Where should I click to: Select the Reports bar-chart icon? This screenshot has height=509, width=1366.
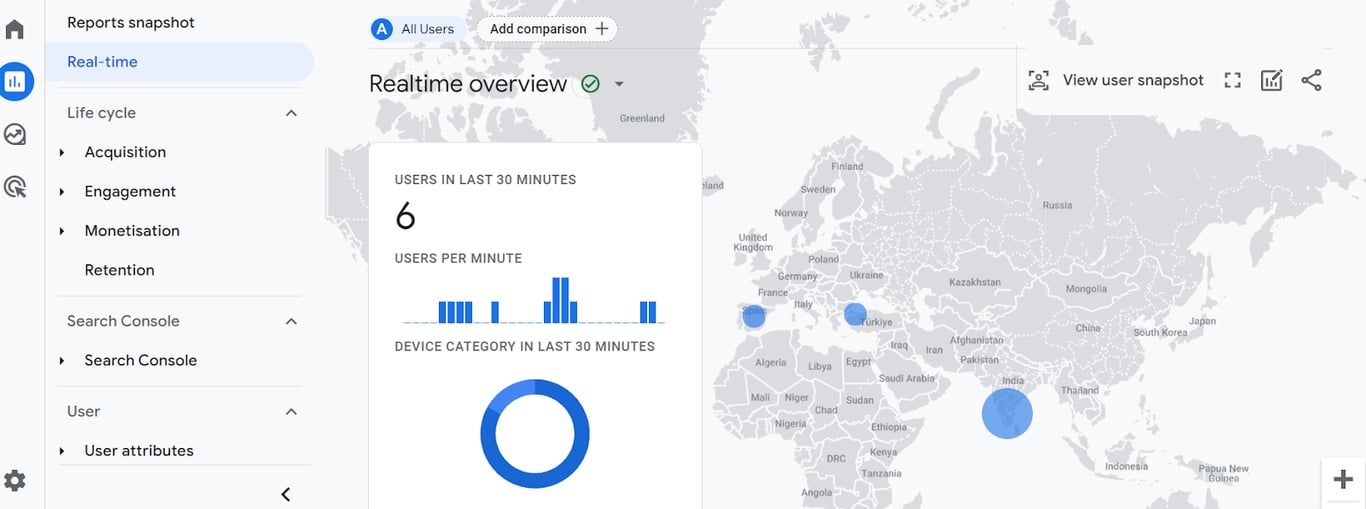pos(15,82)
